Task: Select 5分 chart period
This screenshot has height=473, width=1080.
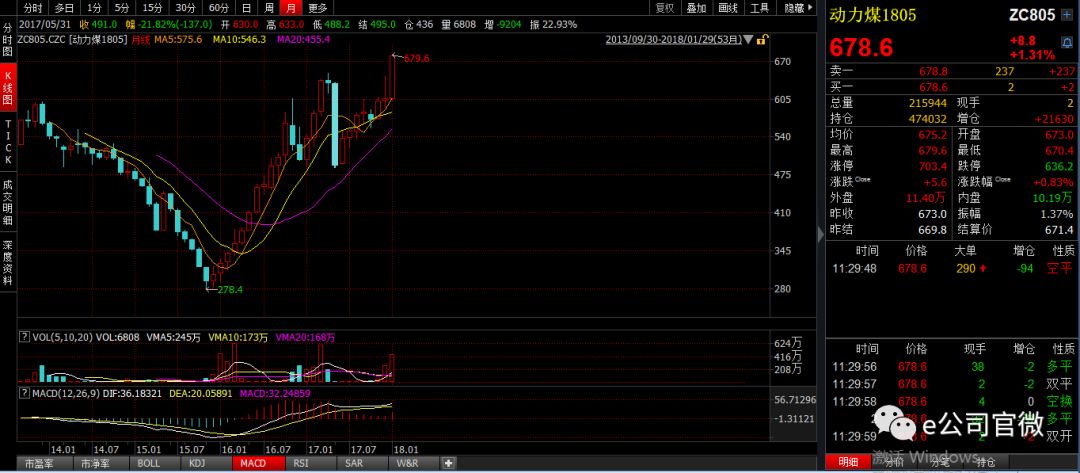Action: pyautogui.click(x=122, y=8)
